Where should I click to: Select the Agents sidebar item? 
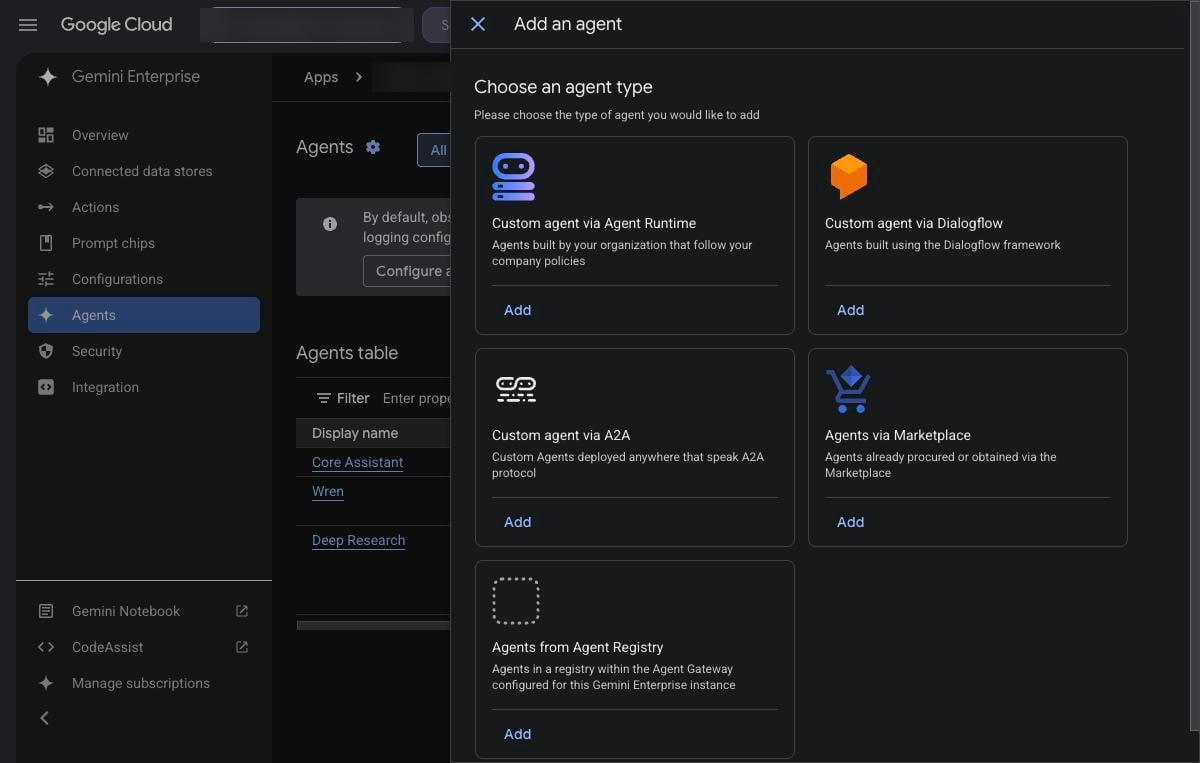tap(144, 315)
